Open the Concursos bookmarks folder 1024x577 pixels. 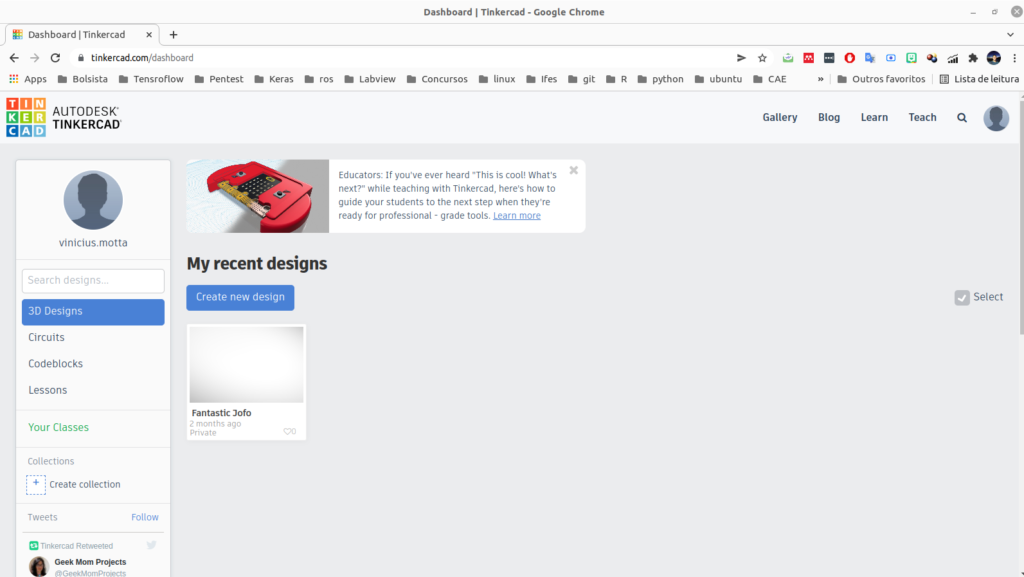pos(438,79)
